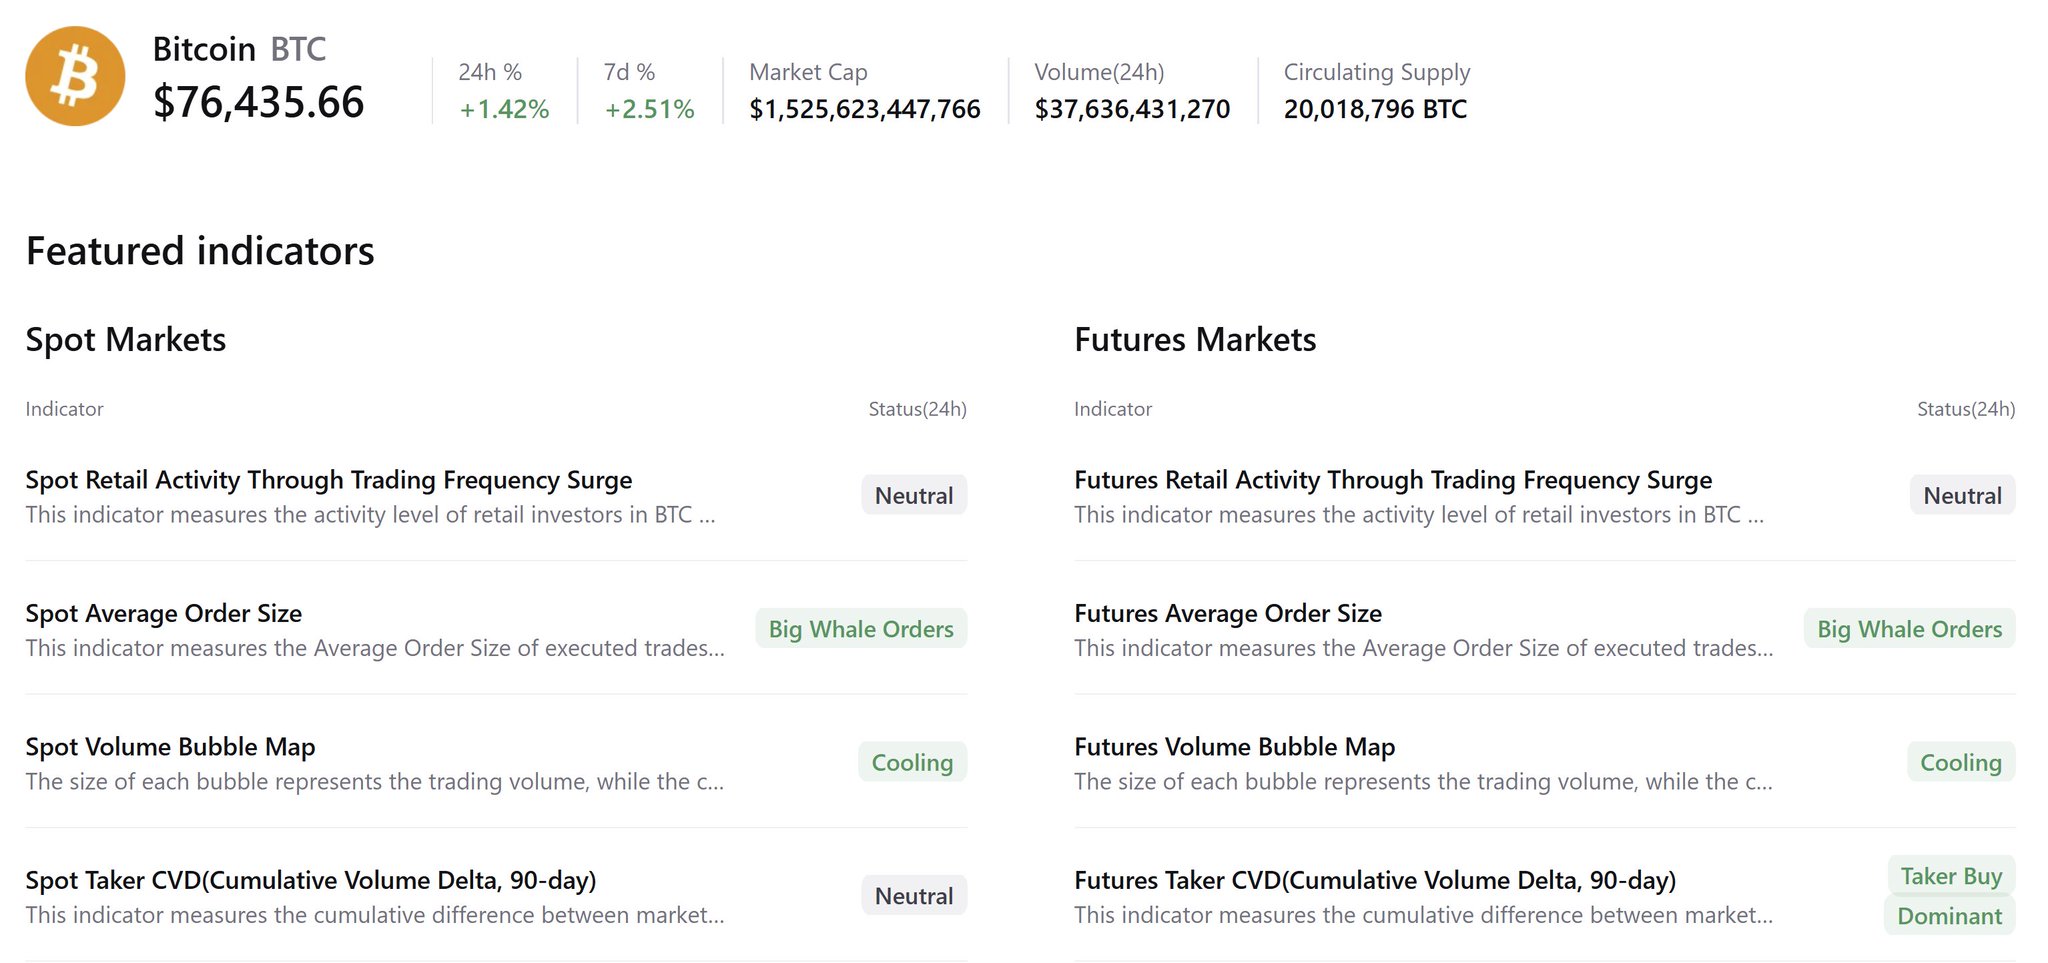The image size is (2048, 963).
Task: Click the Spot Markets section heading
Action: [125, 340]
